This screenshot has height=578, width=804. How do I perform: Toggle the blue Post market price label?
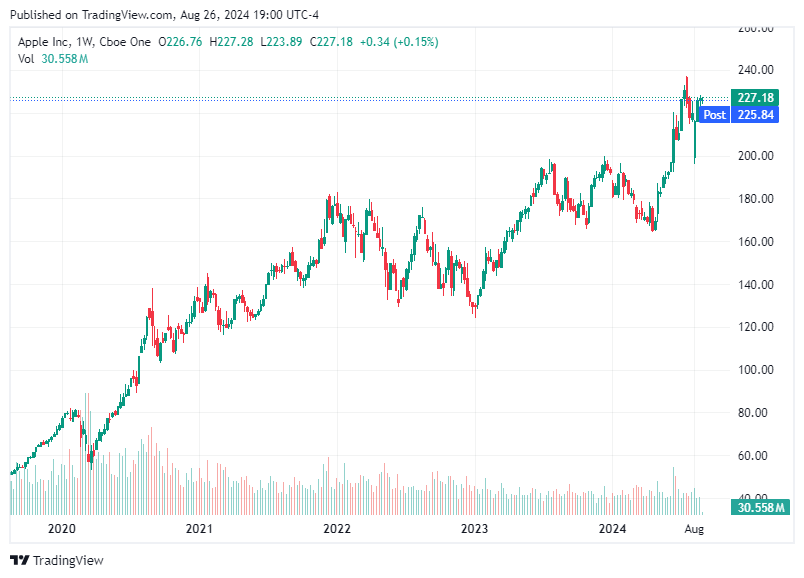(715, 115)
